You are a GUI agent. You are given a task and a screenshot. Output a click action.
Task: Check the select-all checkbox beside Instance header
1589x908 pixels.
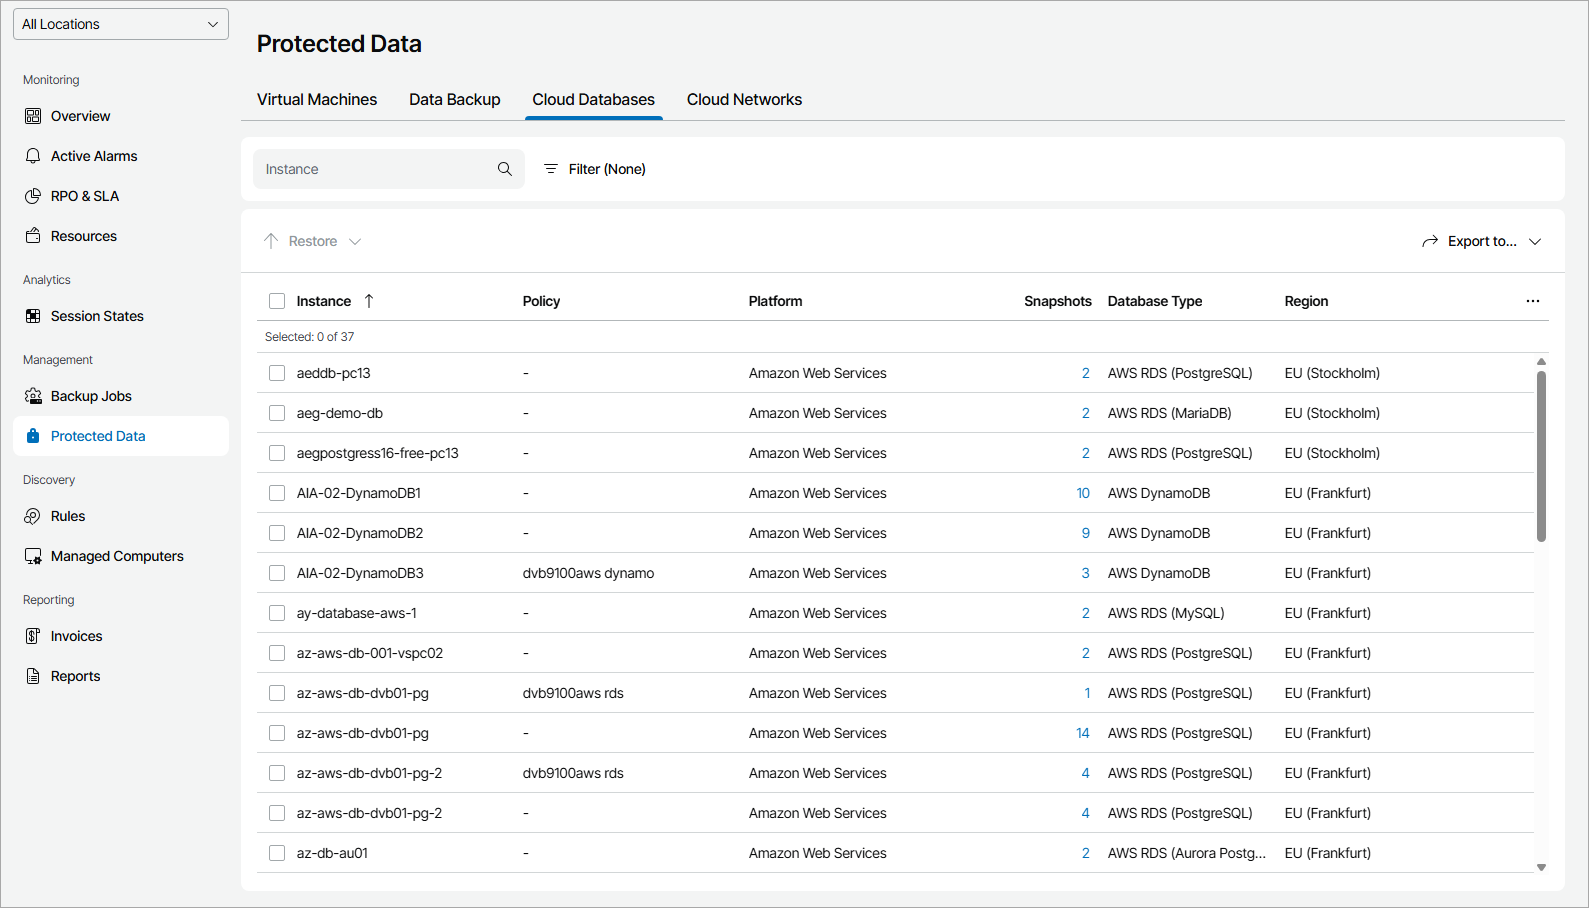coord(277,301)
